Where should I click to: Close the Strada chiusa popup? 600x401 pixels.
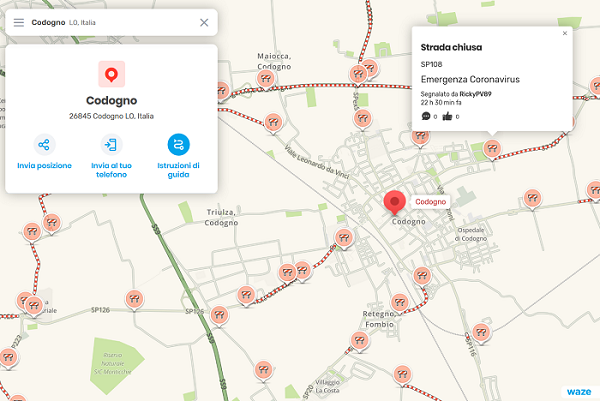pyautogui.click(x=565, y=33)
